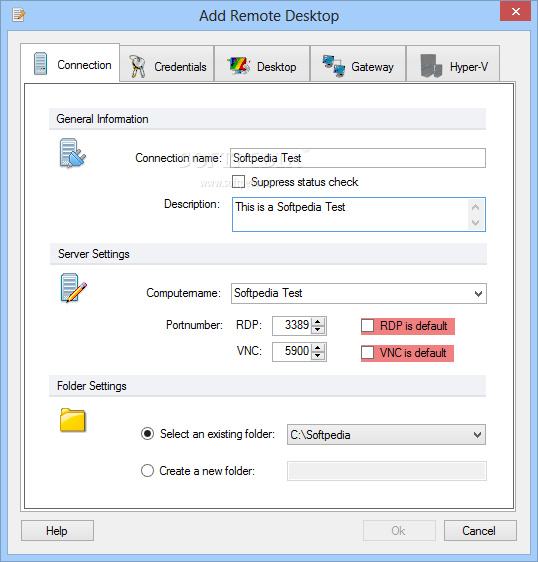Click the Connection name input field
Viewport: 538px width, 562px height.
(x=358, y=158)
